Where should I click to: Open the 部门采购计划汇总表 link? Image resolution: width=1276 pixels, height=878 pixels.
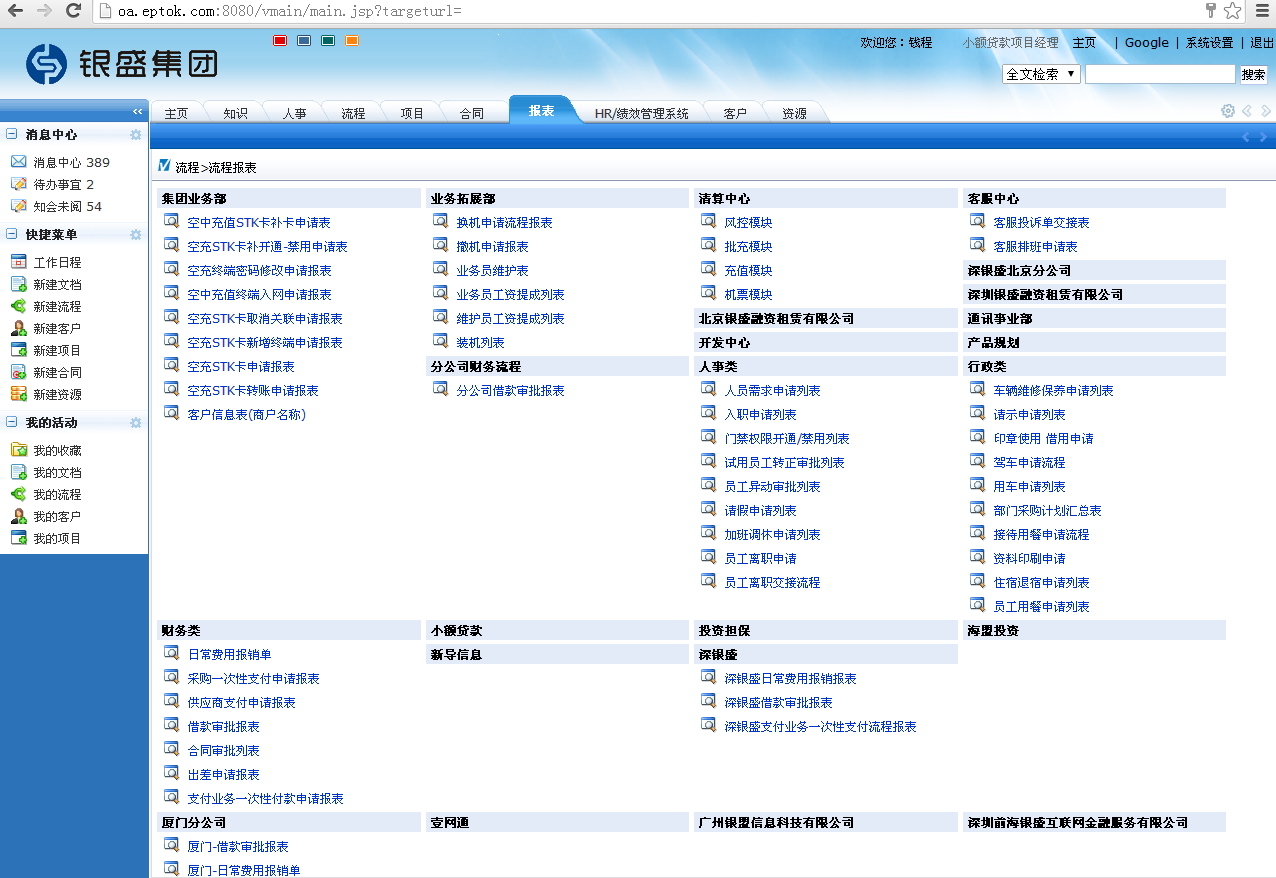pyautogui.click(x=1047, y=511)
